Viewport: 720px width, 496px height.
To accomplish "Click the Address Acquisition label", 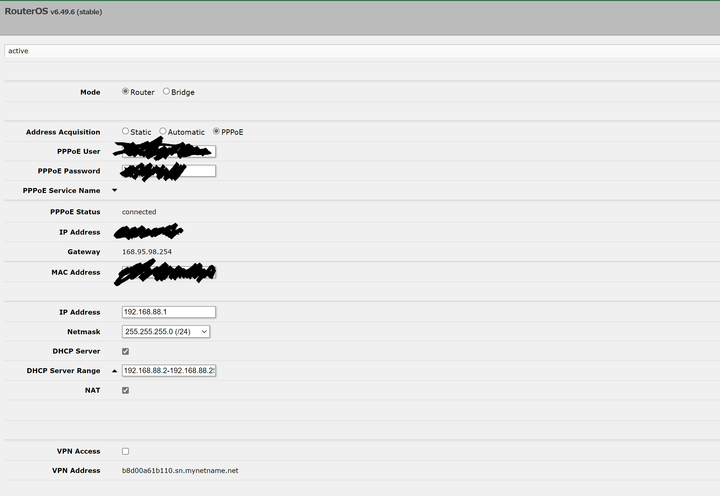I will (63, 132).
